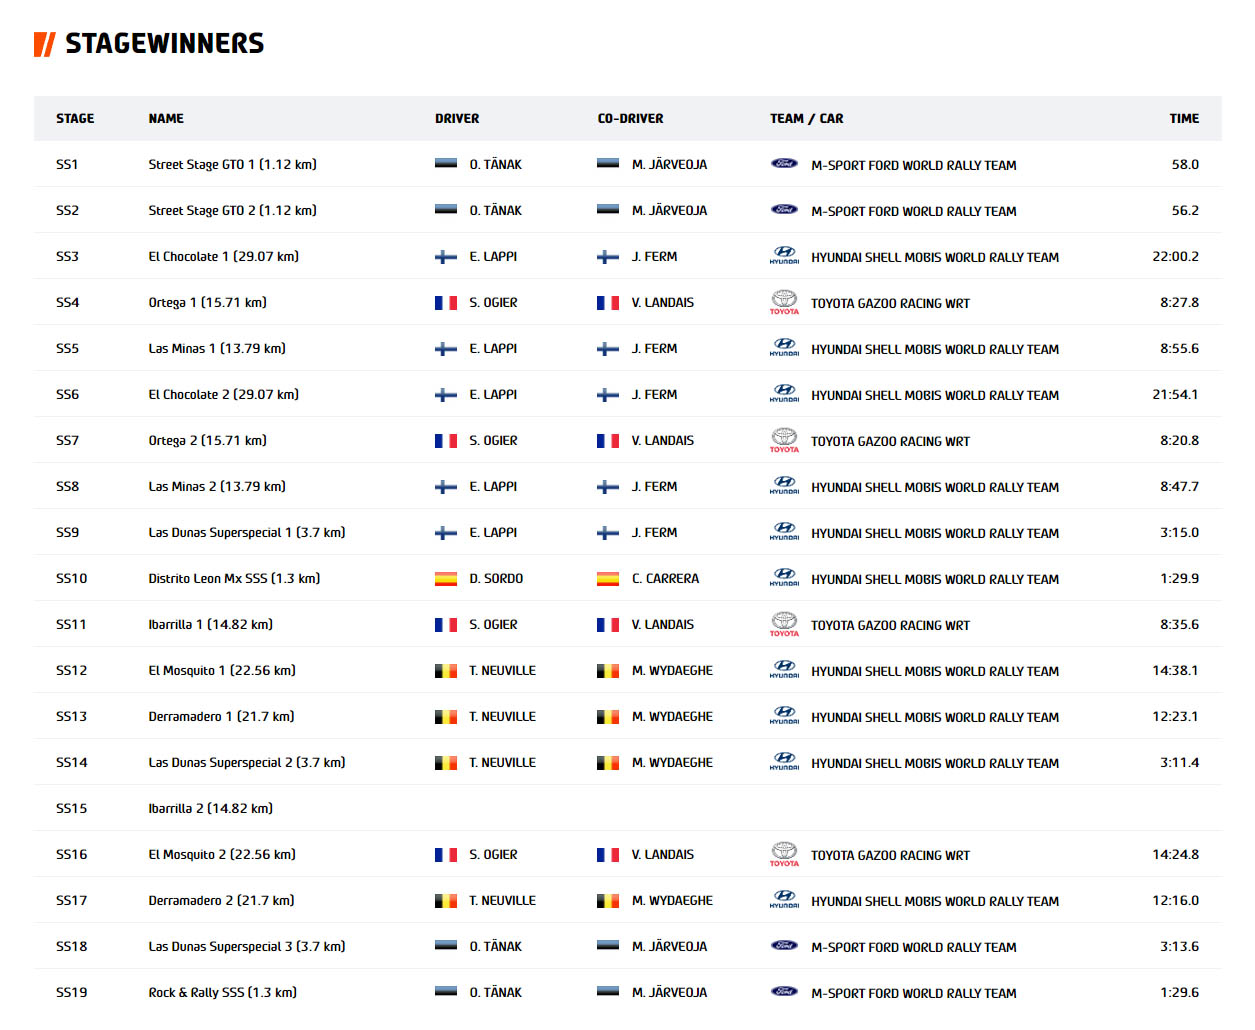This screenshot has height=1030, width=1255.
Task: Open stage El Chocolate 1 (29.07 km)
Action: (x=224, y=256)
